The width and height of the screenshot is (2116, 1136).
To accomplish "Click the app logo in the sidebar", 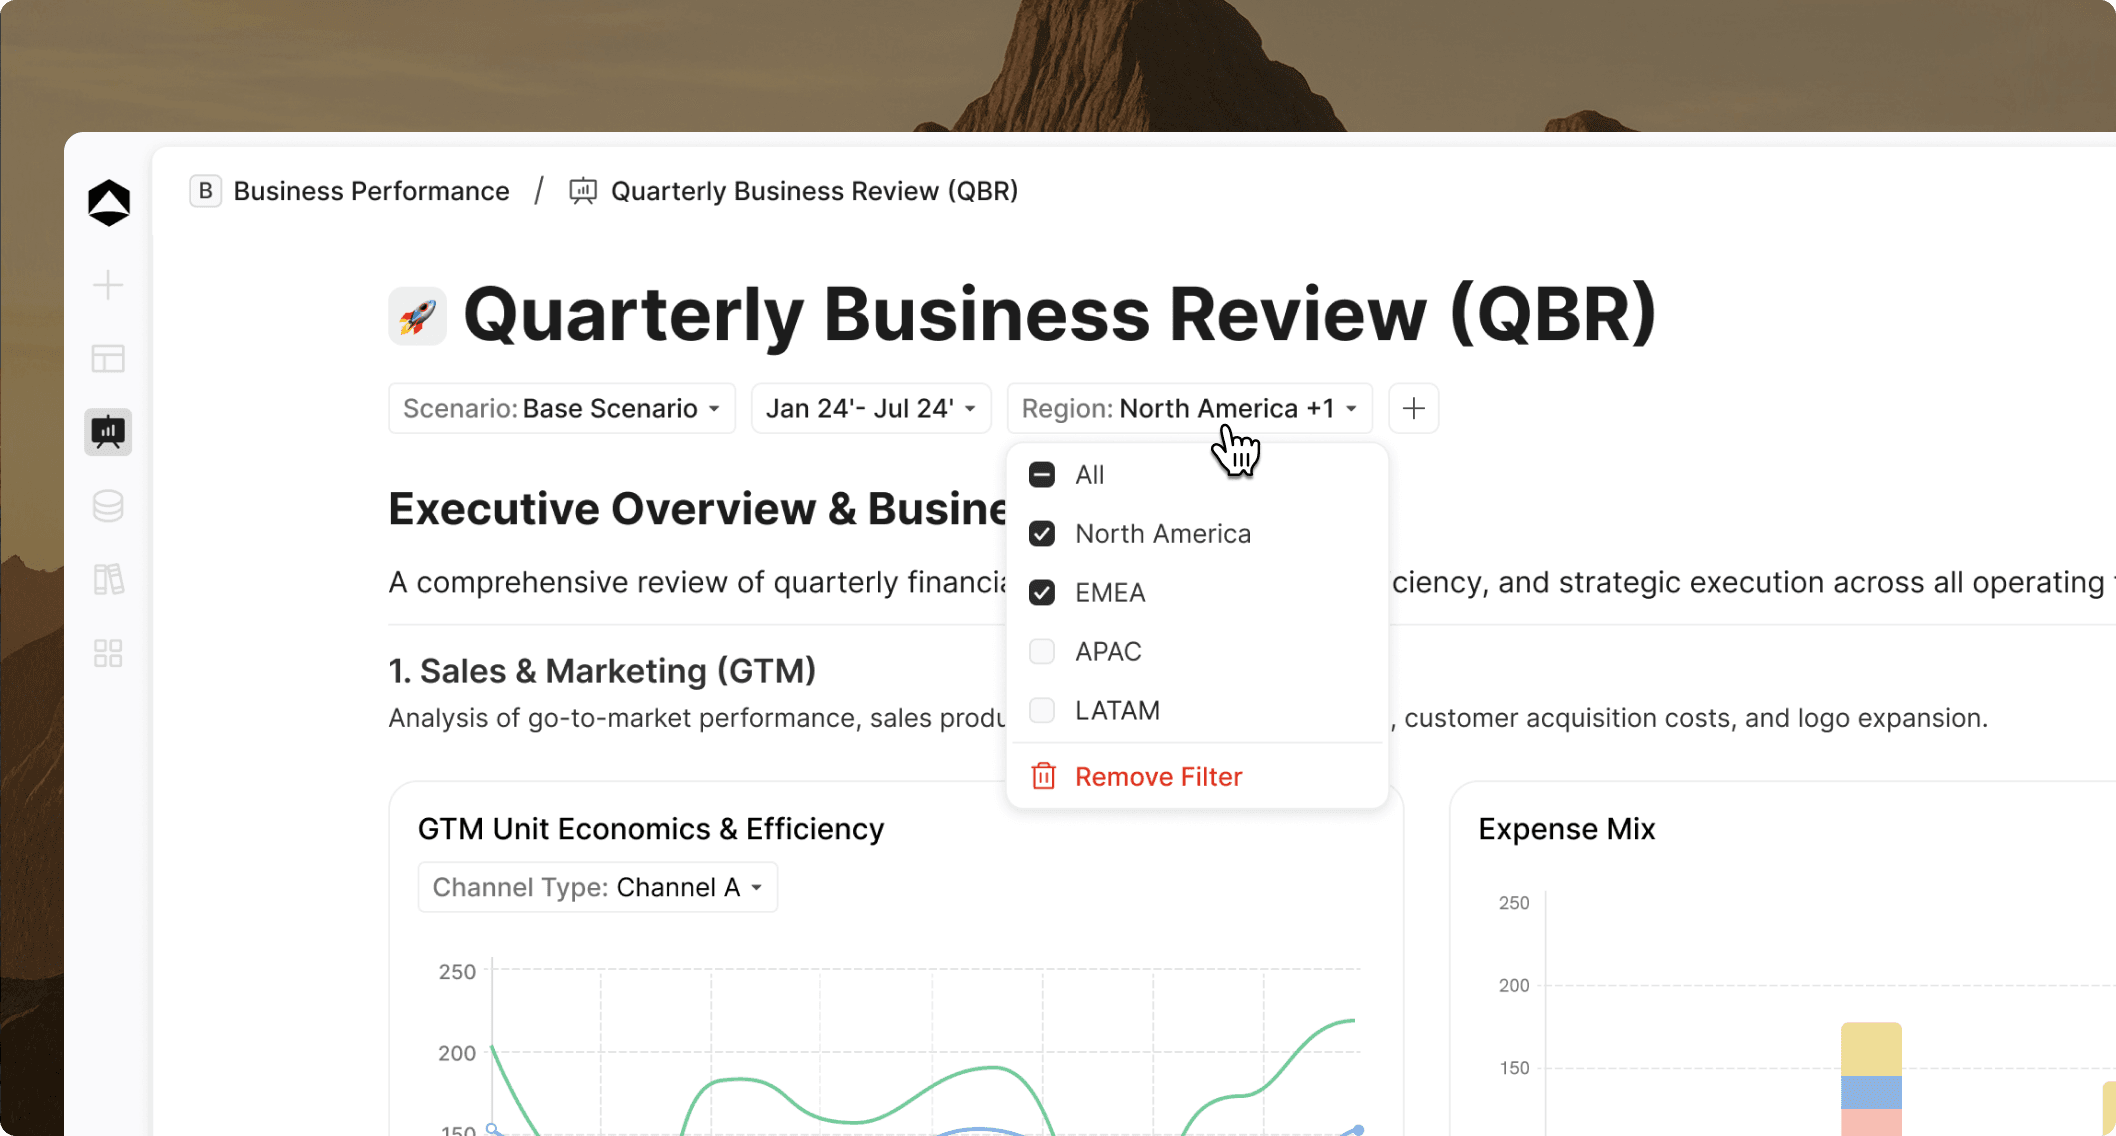I will (x=109, y=203).
